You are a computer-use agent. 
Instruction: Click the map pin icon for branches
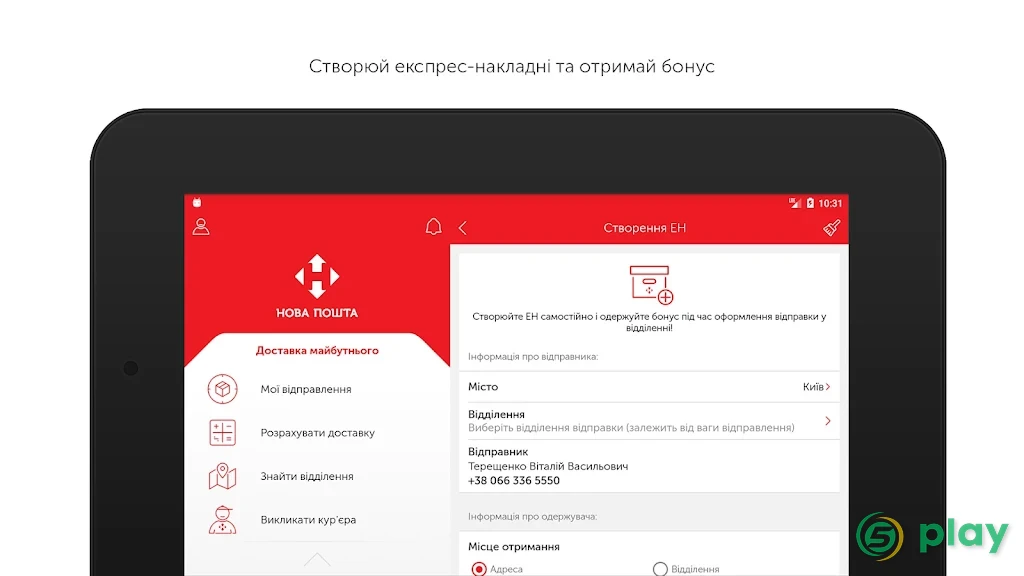[222, 476]
